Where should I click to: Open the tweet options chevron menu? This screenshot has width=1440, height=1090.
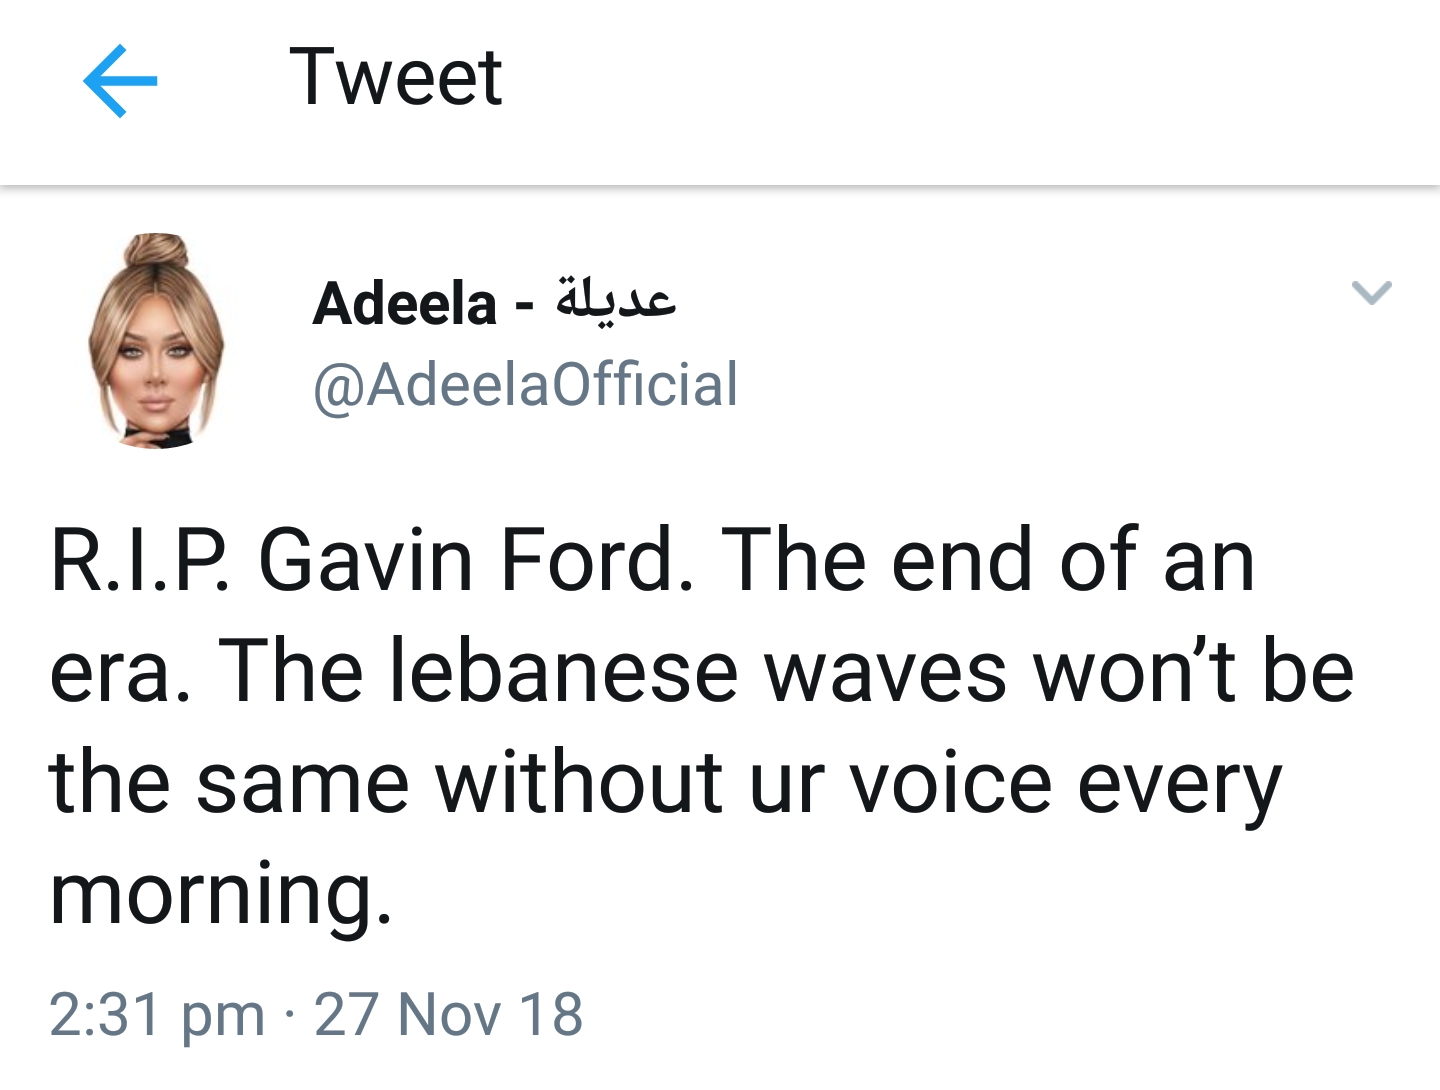(1371, 292)
